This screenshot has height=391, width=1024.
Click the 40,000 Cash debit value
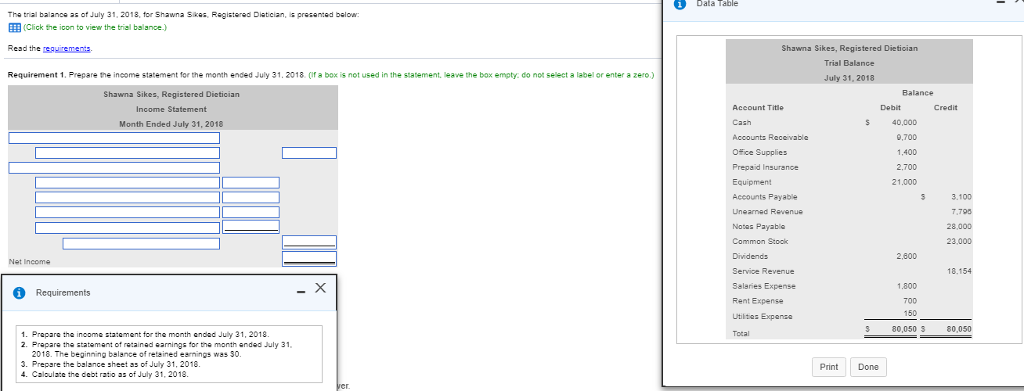[x=904, y=123]
